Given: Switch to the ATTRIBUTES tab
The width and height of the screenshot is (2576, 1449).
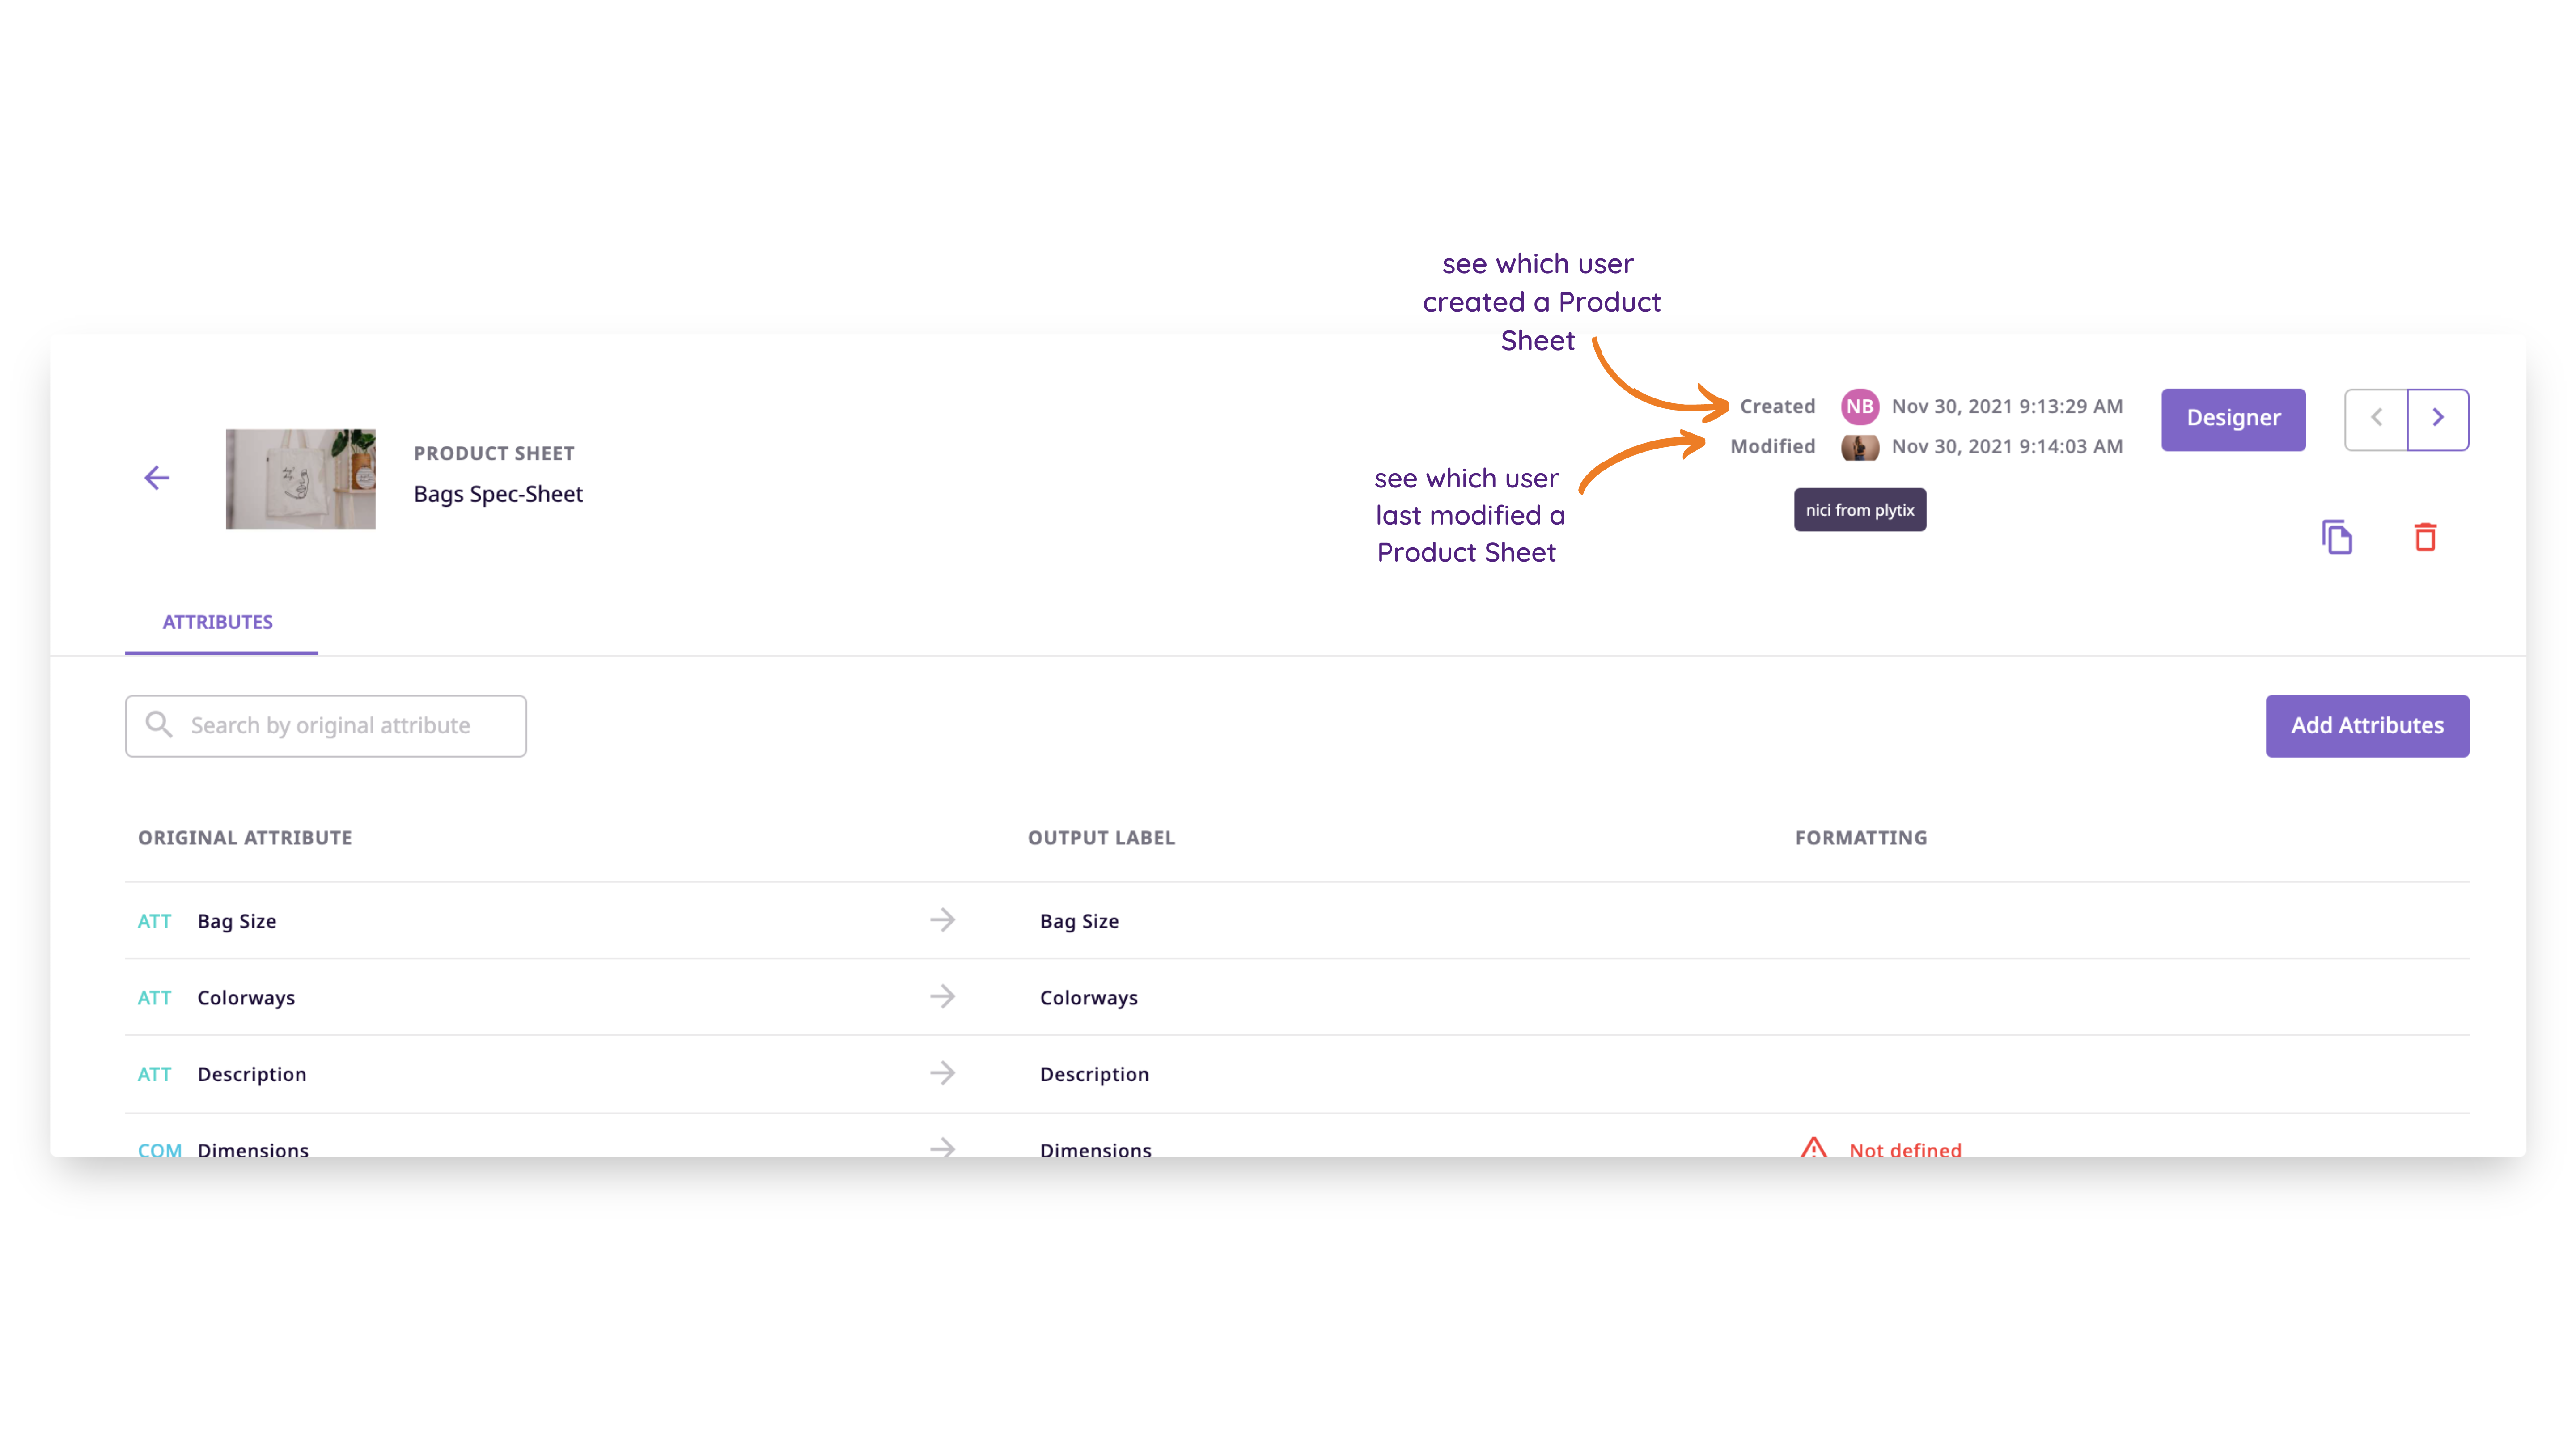Looking at the screenshot, I should pyautogui.click(x=218, y=622).
